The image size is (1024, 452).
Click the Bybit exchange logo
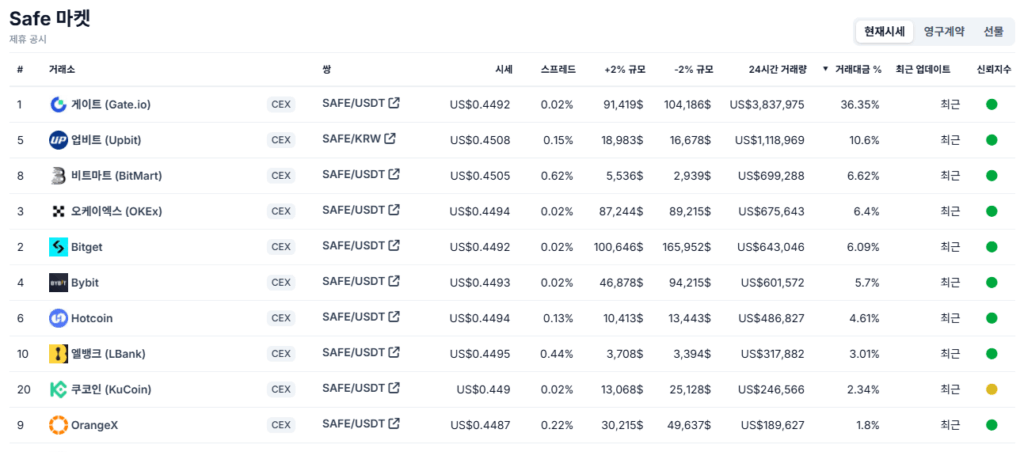(58, 283)
